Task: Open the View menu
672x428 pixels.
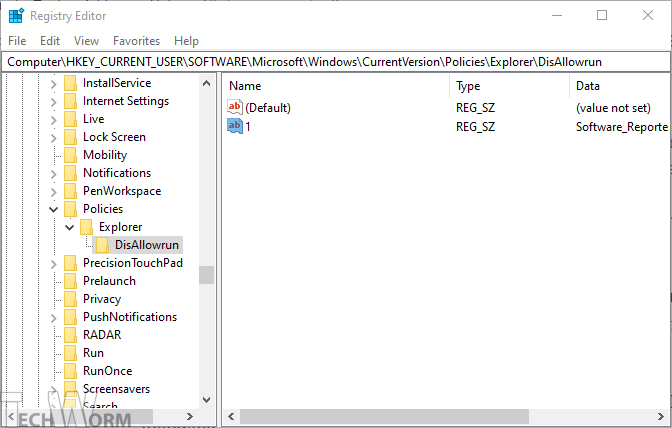Action: [x=86, y=41]
